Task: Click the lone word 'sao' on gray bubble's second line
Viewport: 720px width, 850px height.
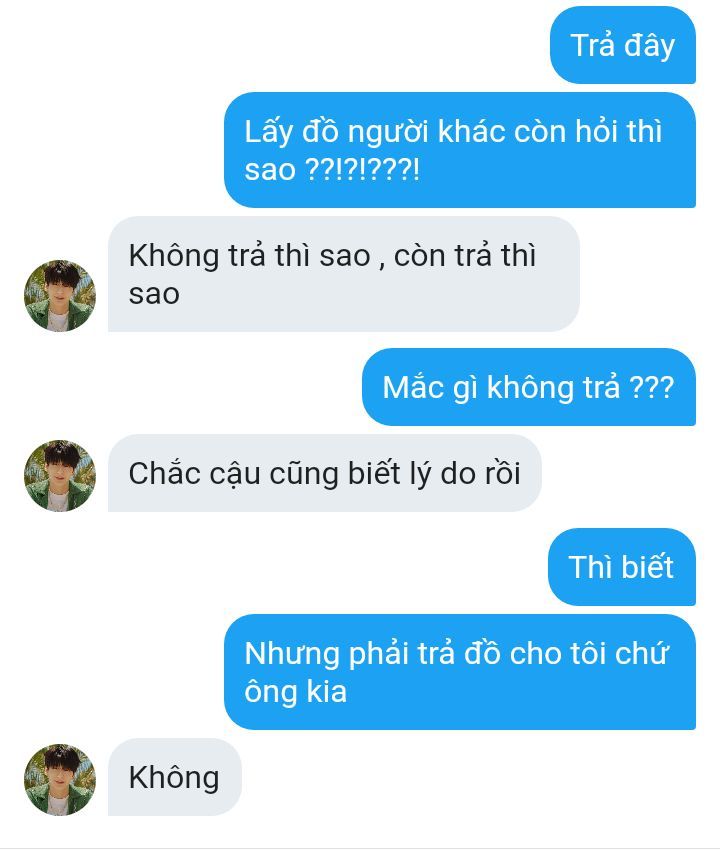Action: (154, 294)
